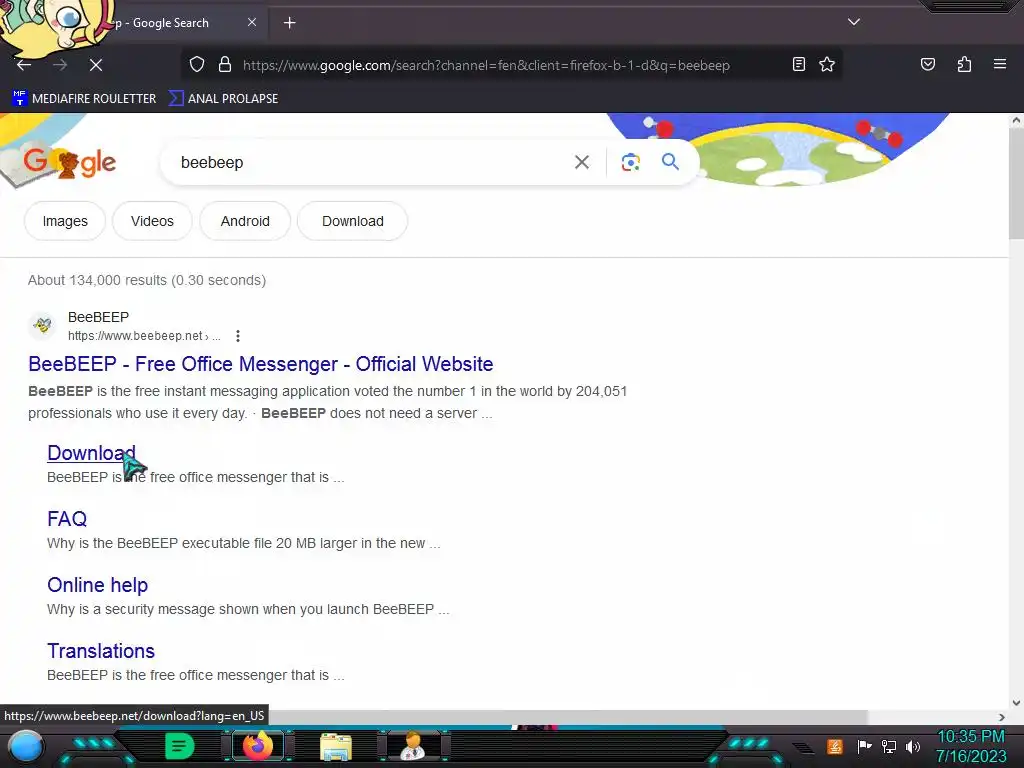This screenshot has width=1024, height=768.
Task: Open File Explorer from the taskbar
Action: coord(336,746)
